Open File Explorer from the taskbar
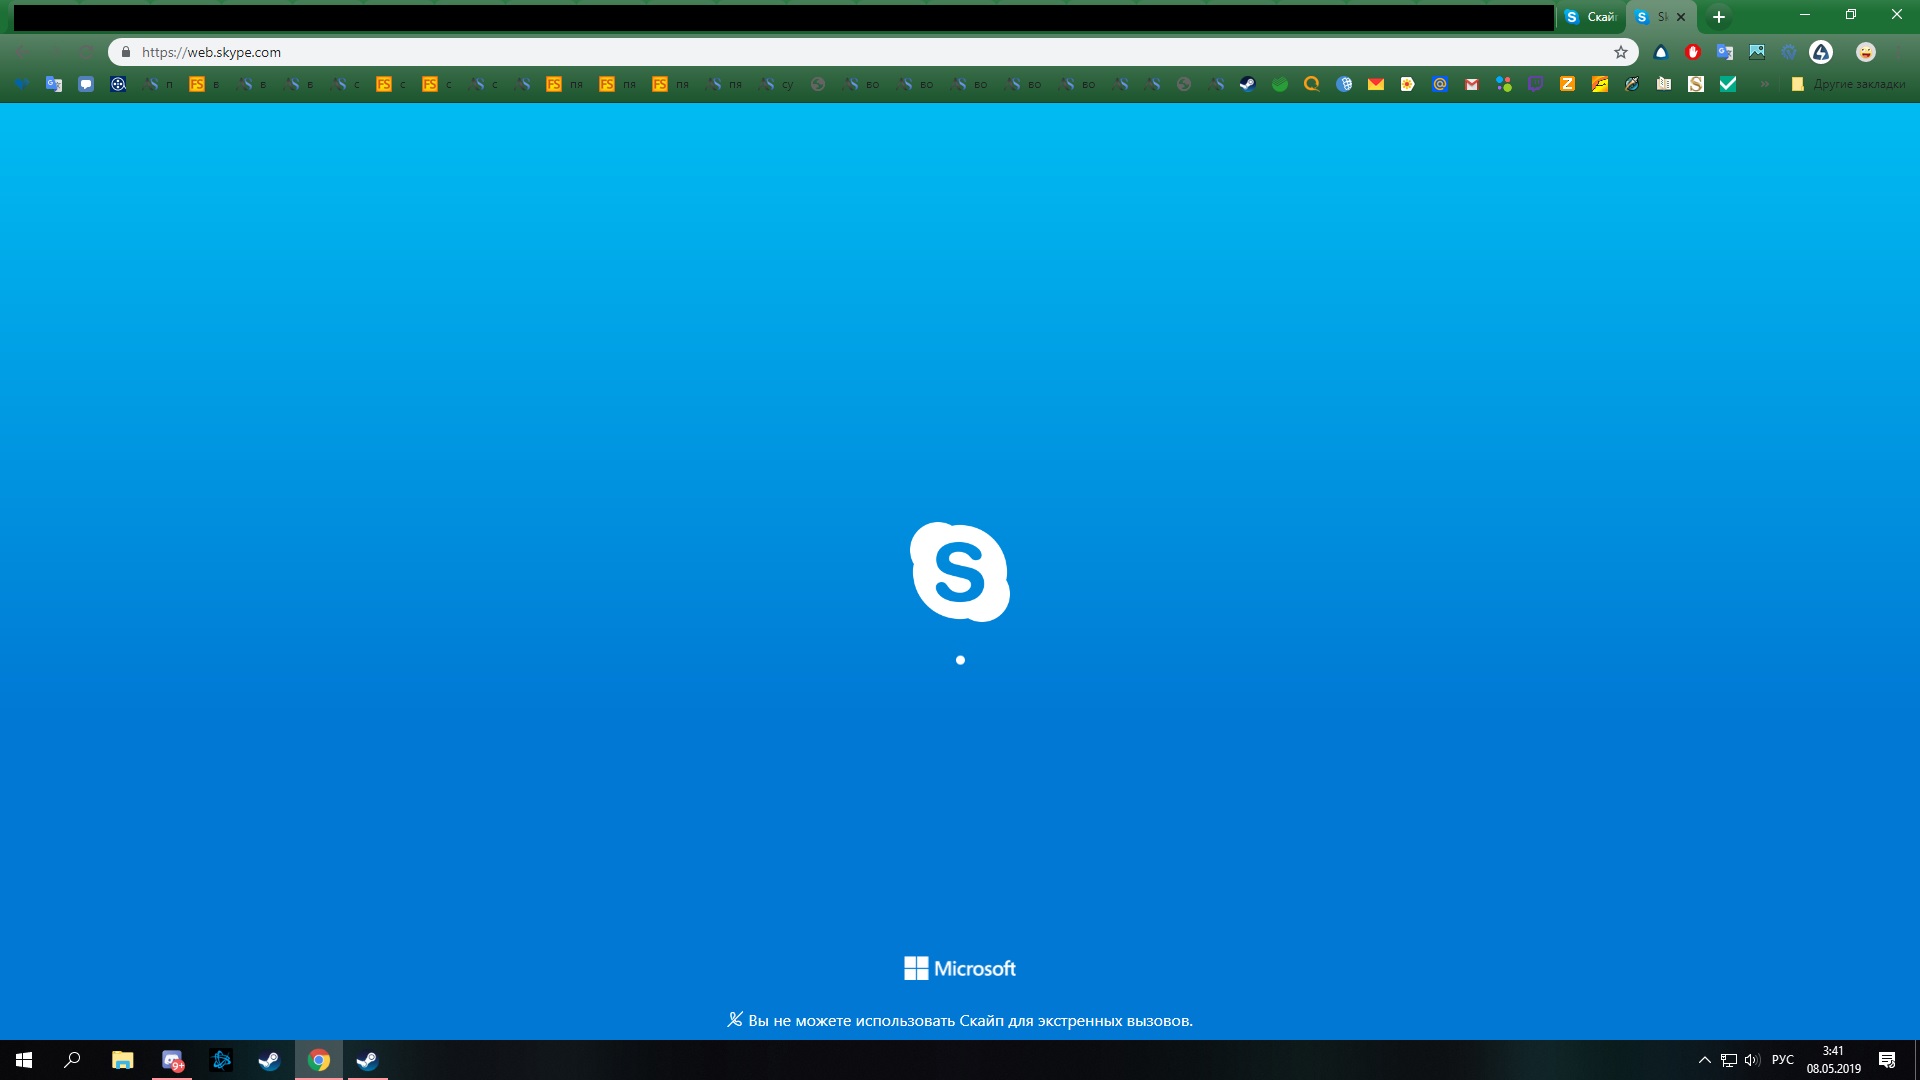The image size is (1920, 1080). click(x=122, y=1060)
